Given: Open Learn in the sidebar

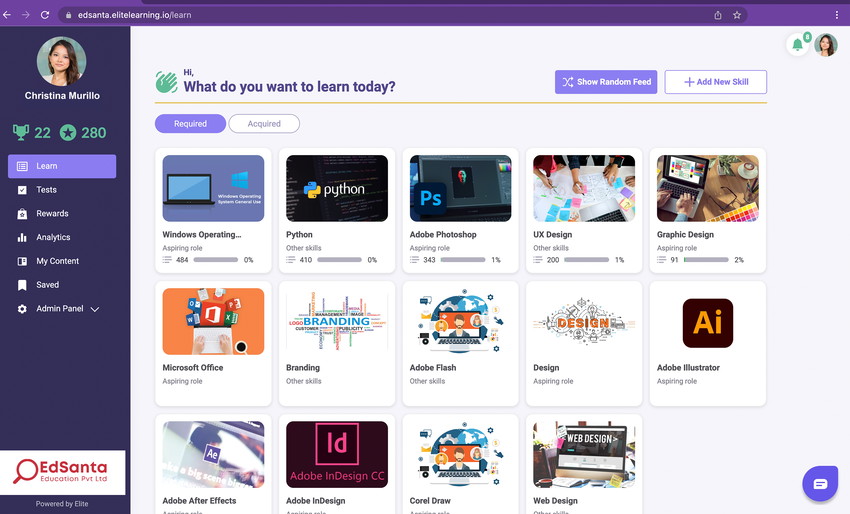Looking at the screenshot, I should coord(62,166).
